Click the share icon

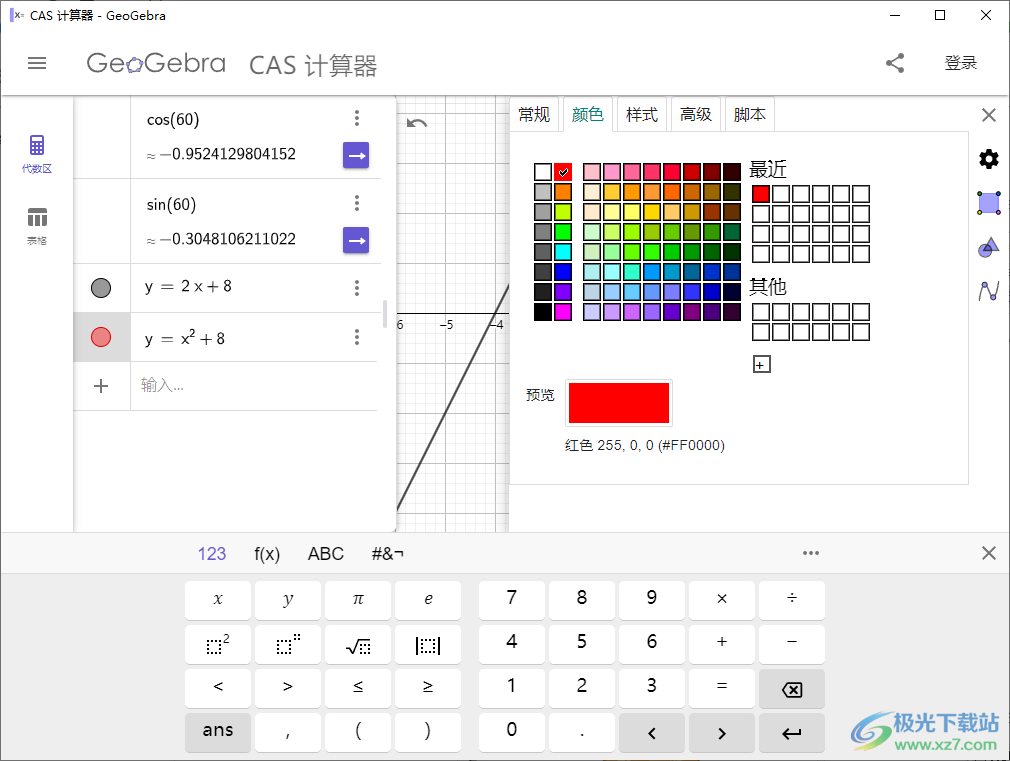pos(894,62)
